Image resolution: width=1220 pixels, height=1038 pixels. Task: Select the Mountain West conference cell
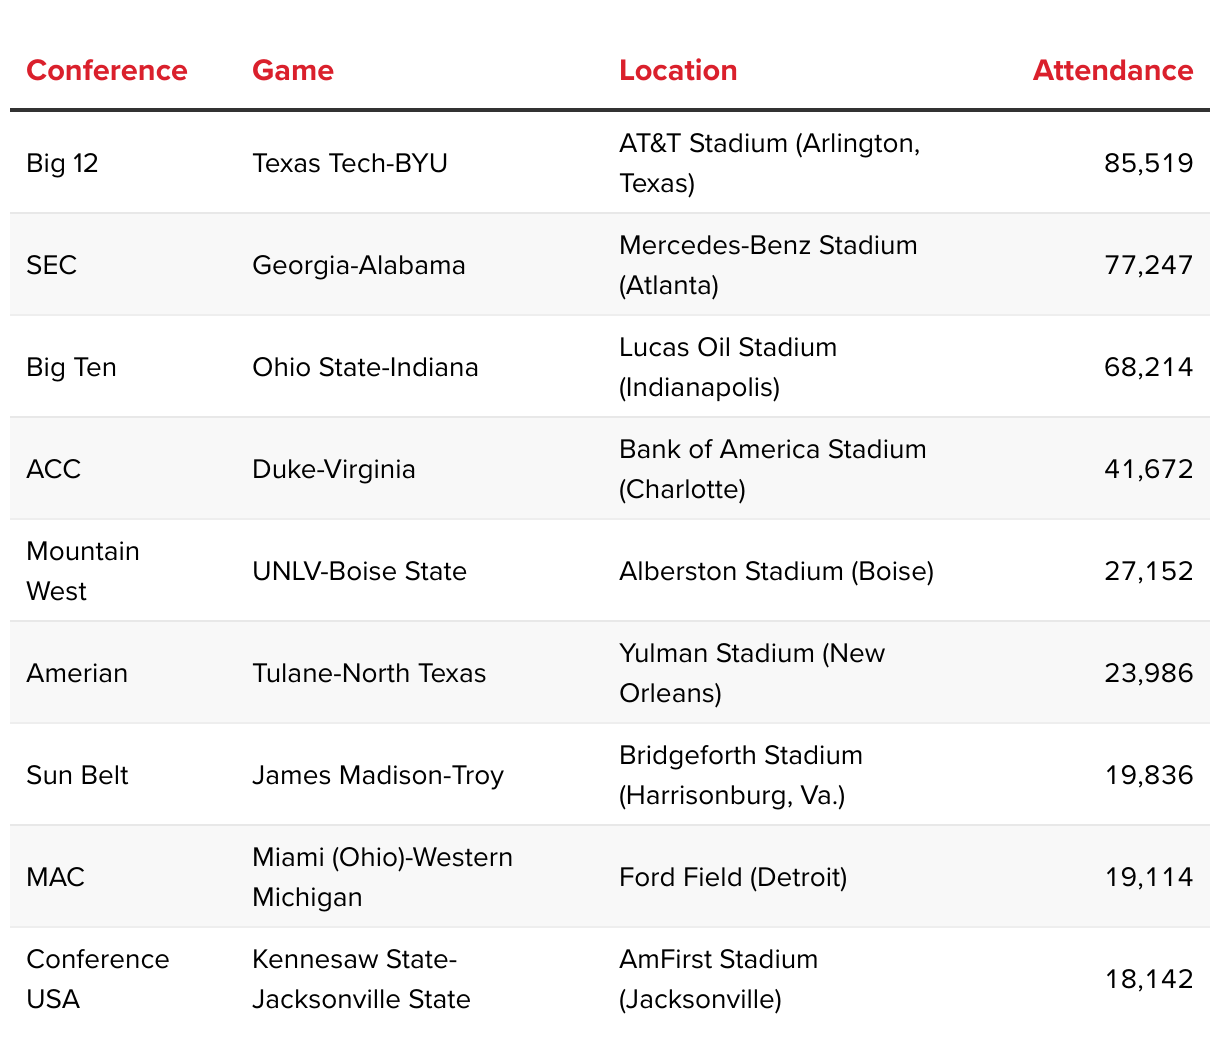click(x=82, y=571)
